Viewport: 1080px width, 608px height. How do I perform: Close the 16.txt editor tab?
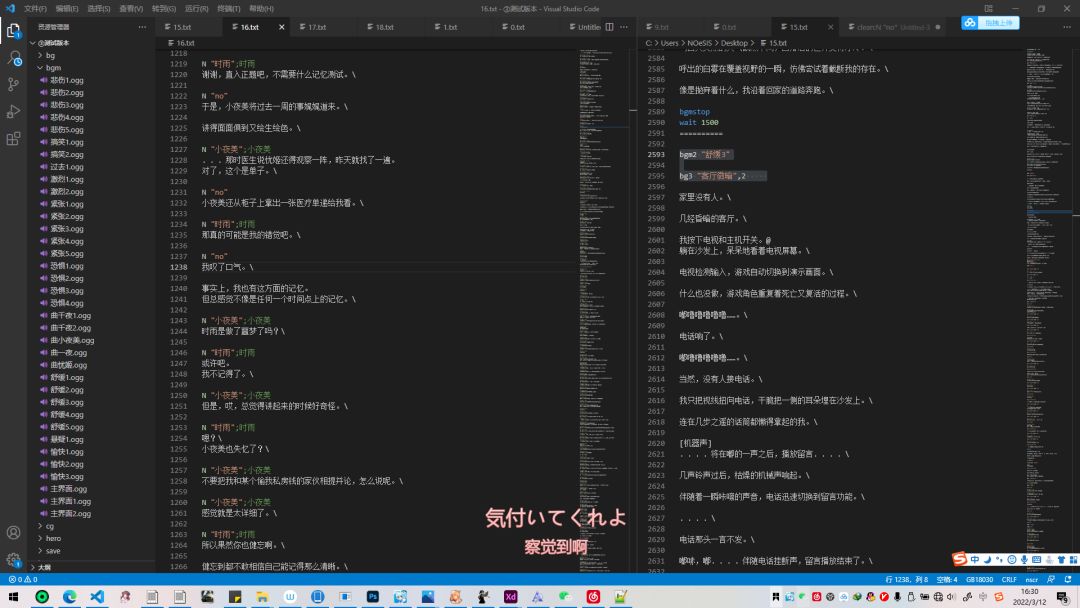[x=281, y=27]
